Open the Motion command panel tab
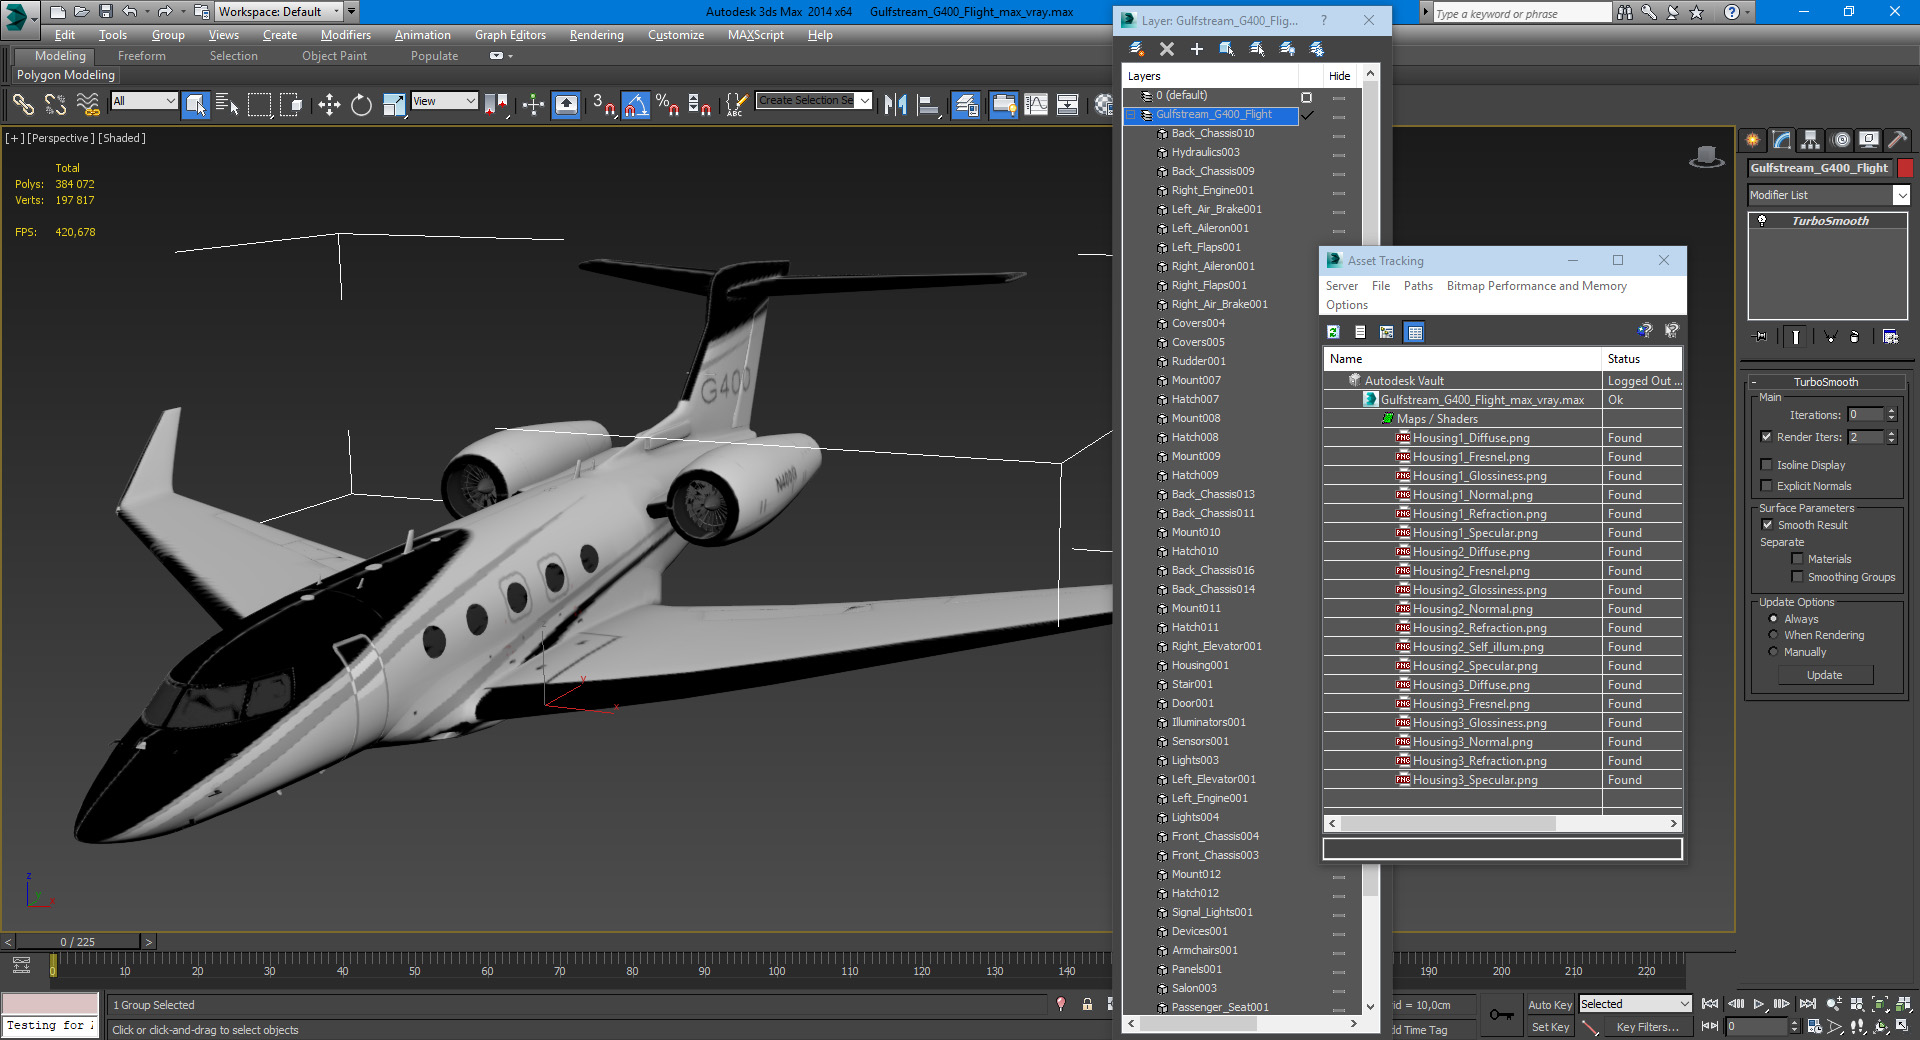 click(x=1840, y=140)
